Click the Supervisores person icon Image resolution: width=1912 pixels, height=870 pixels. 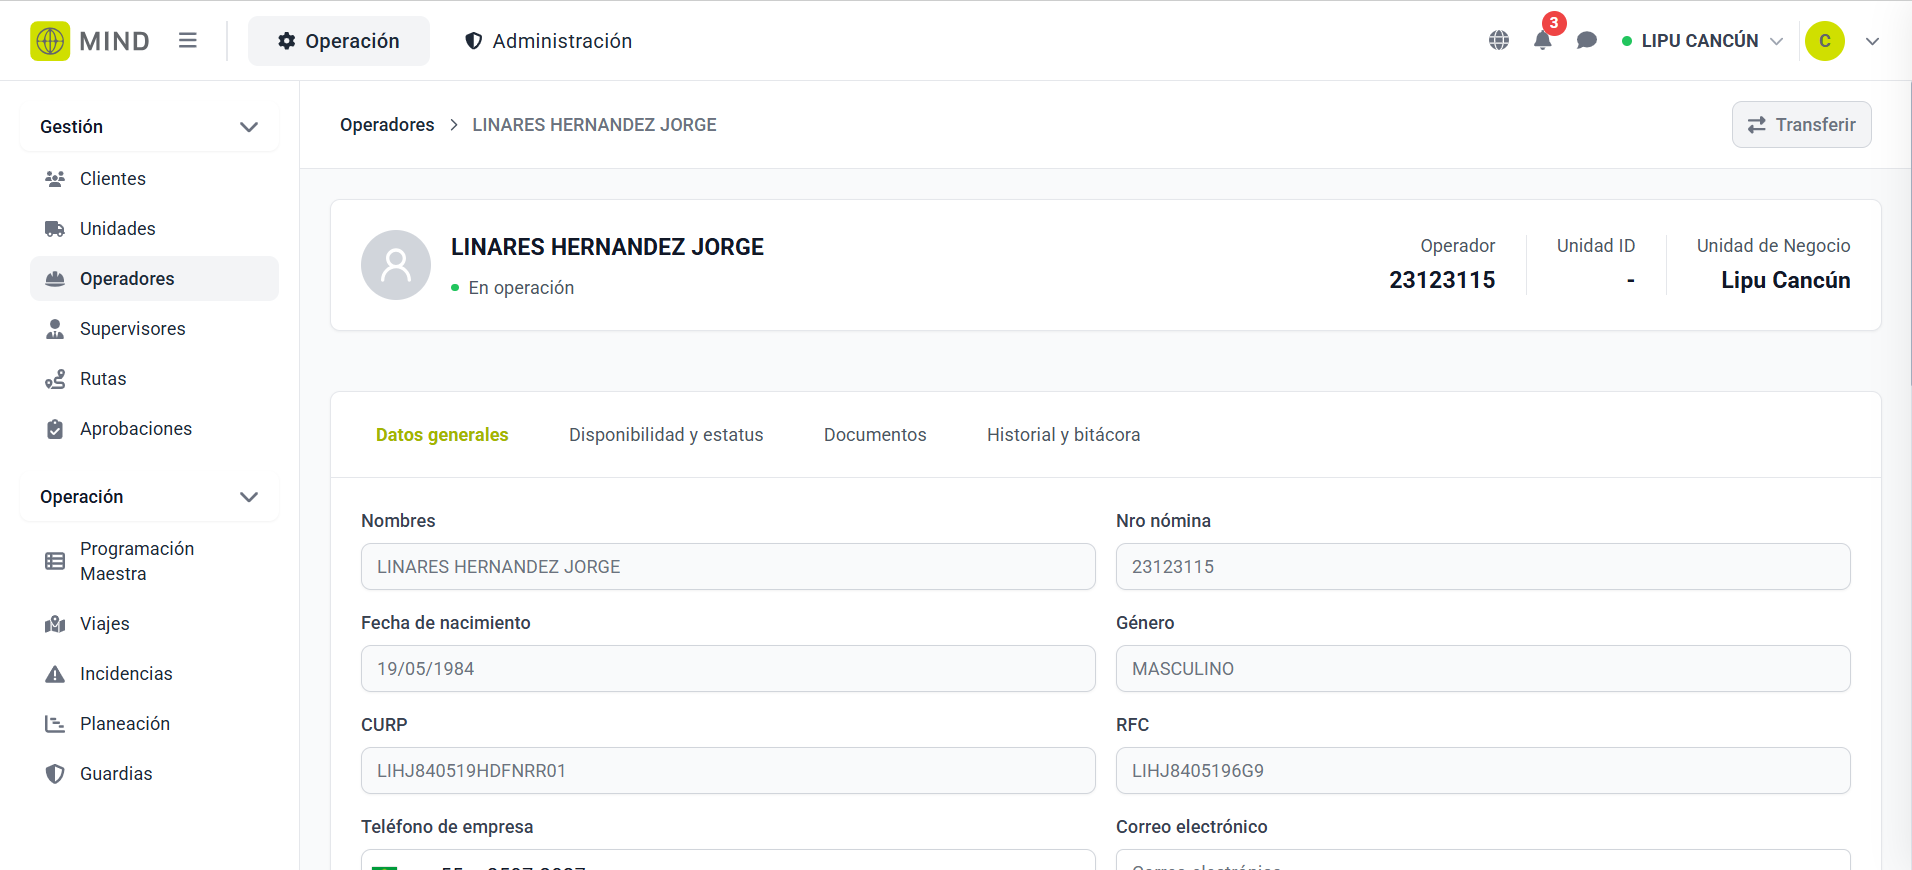point(55,329)
